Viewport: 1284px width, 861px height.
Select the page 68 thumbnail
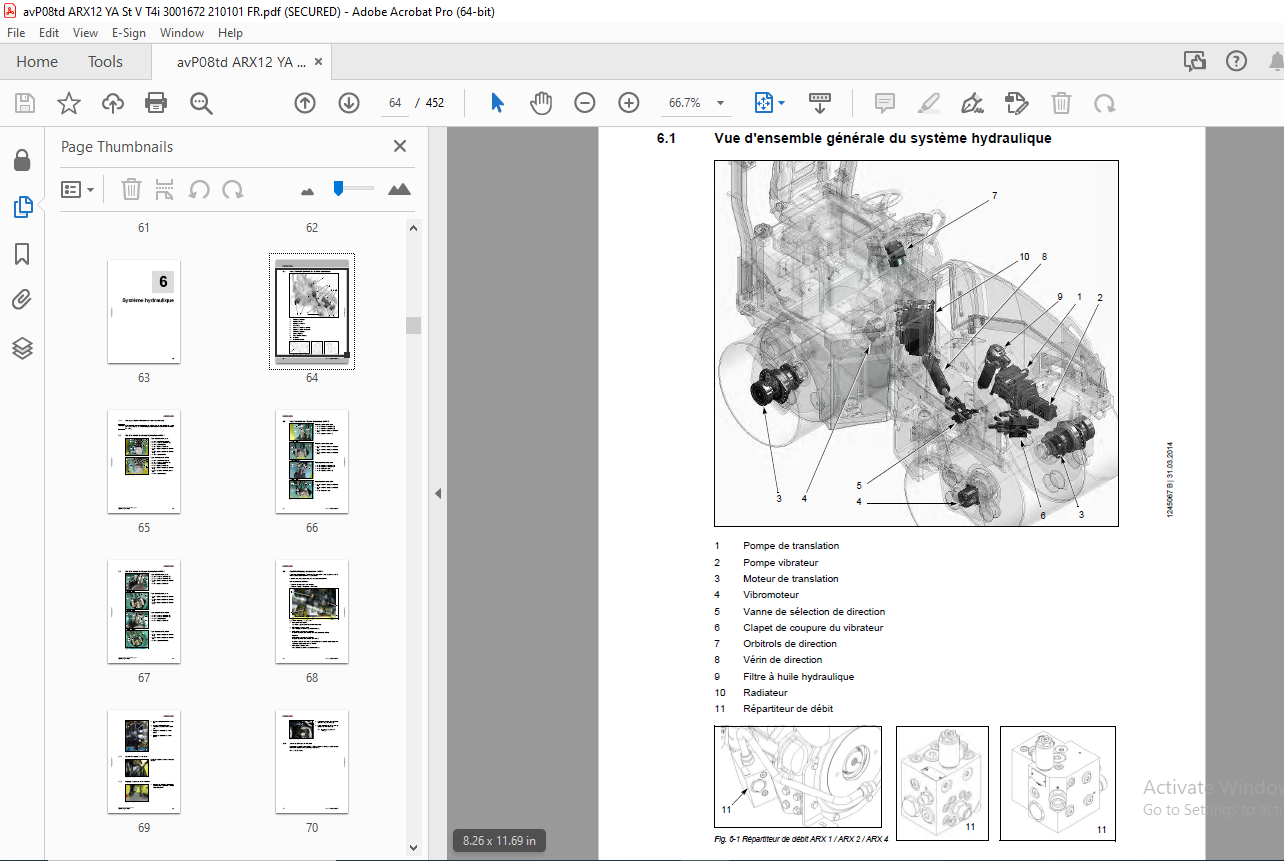coord(312,612)
